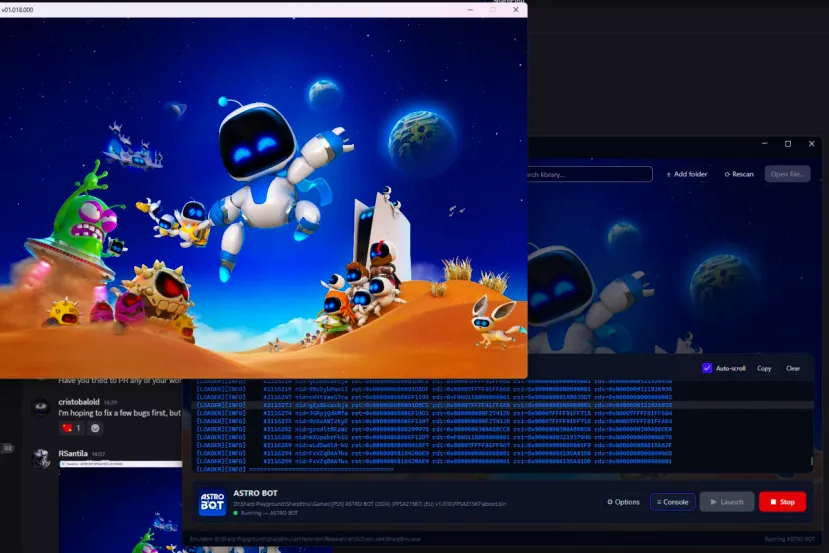
Task: Copy the console log output
Action: click(x=764, y=368)
